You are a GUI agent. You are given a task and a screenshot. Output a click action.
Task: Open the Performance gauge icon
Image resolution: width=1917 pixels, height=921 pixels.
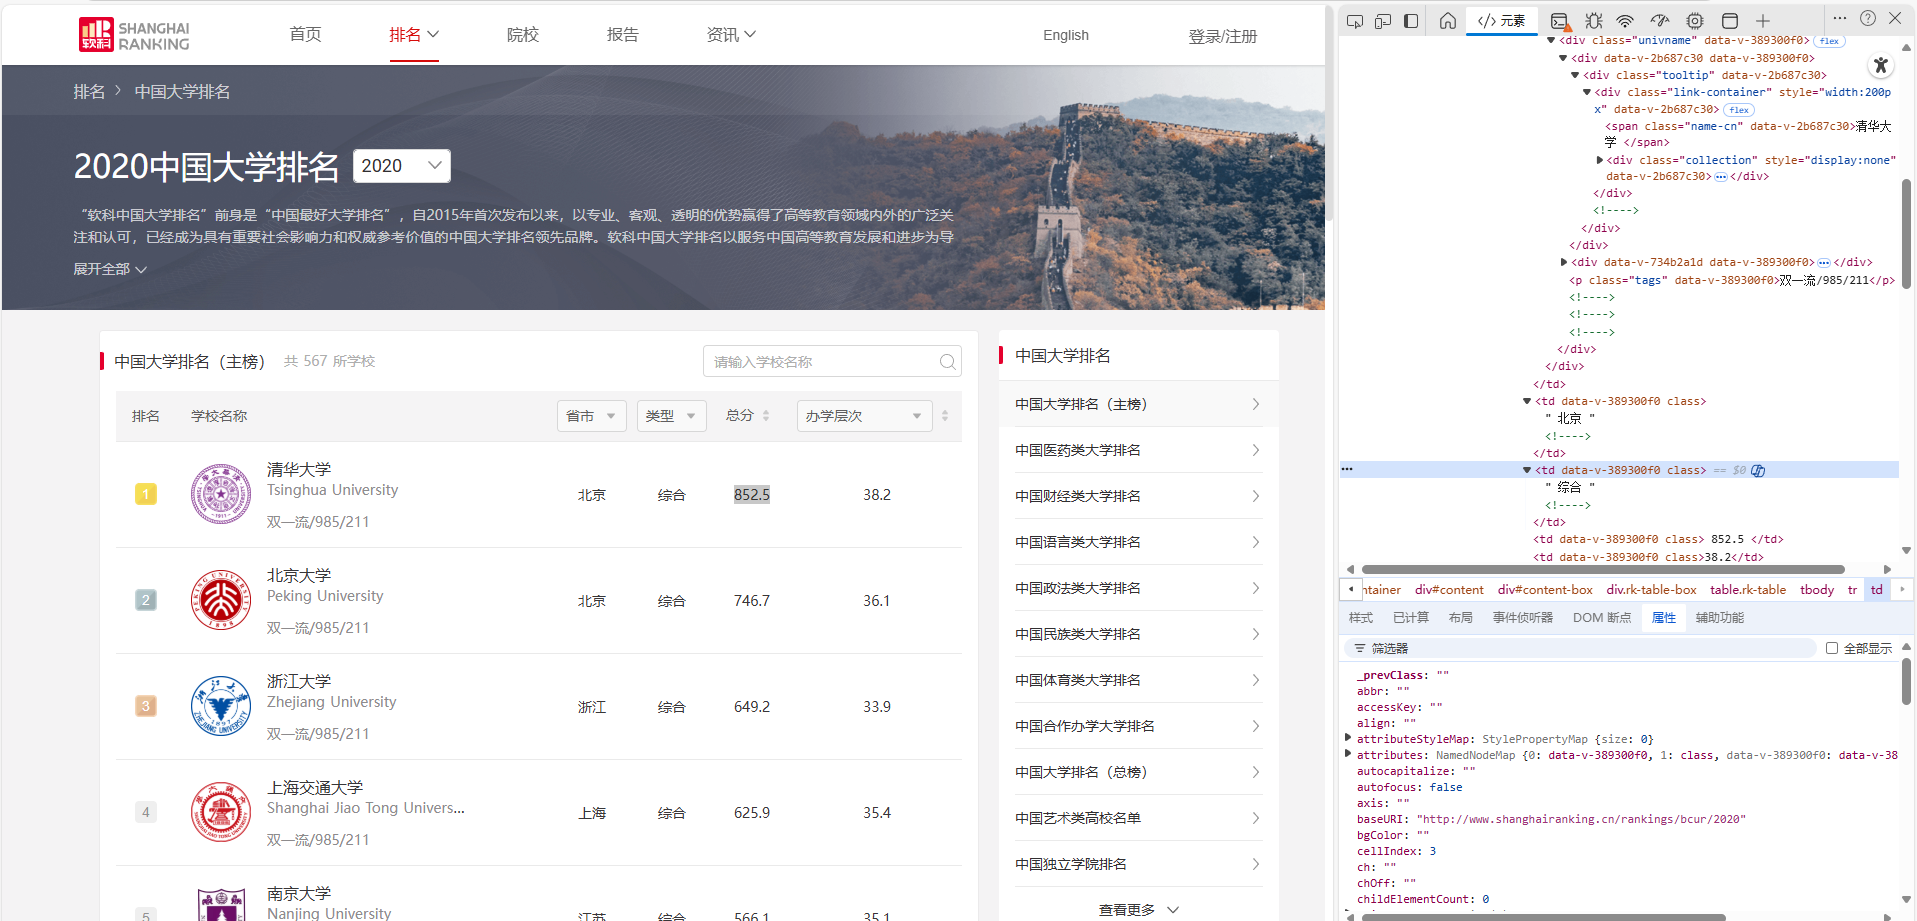tap(1660, 21)
